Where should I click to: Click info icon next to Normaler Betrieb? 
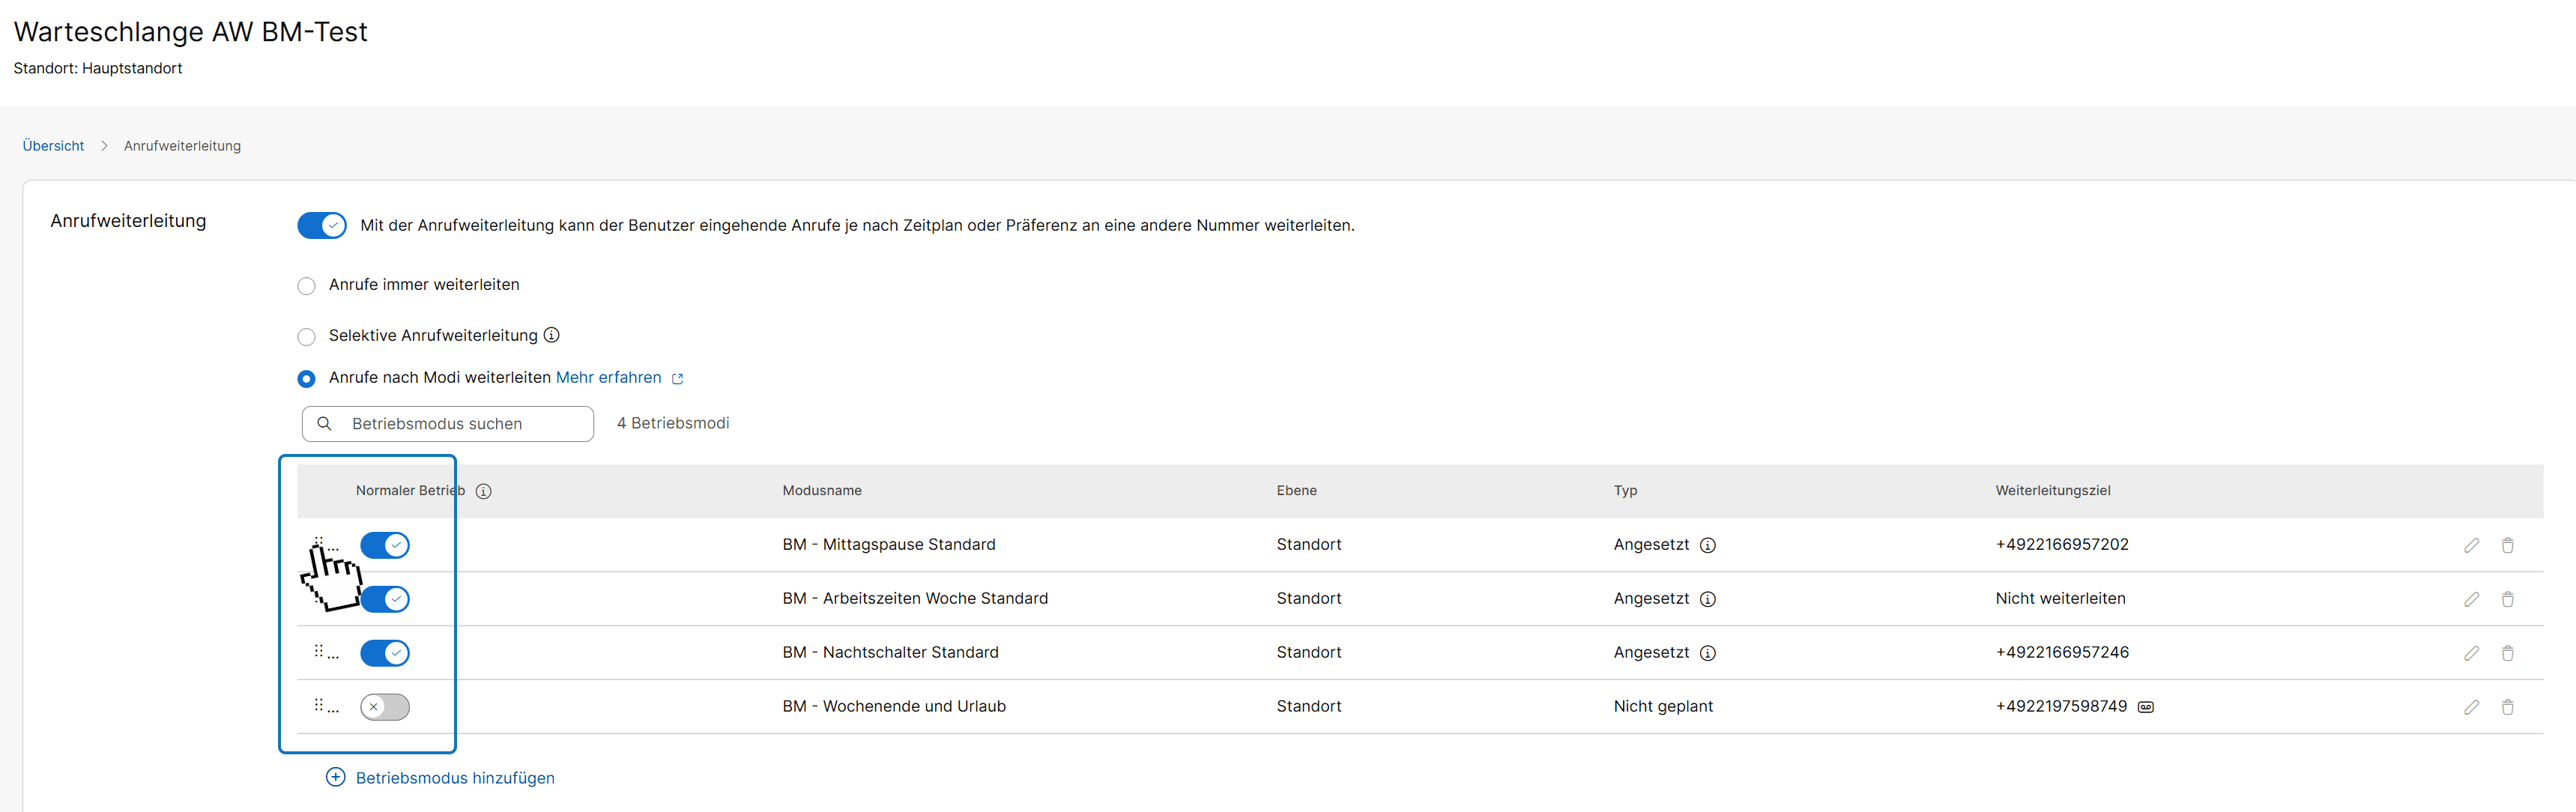(x=483, y=491)
